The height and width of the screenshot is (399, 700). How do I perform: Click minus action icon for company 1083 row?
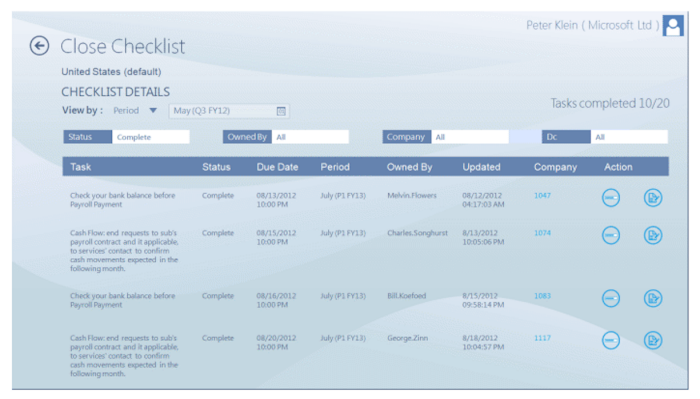[x=611, y=298]
